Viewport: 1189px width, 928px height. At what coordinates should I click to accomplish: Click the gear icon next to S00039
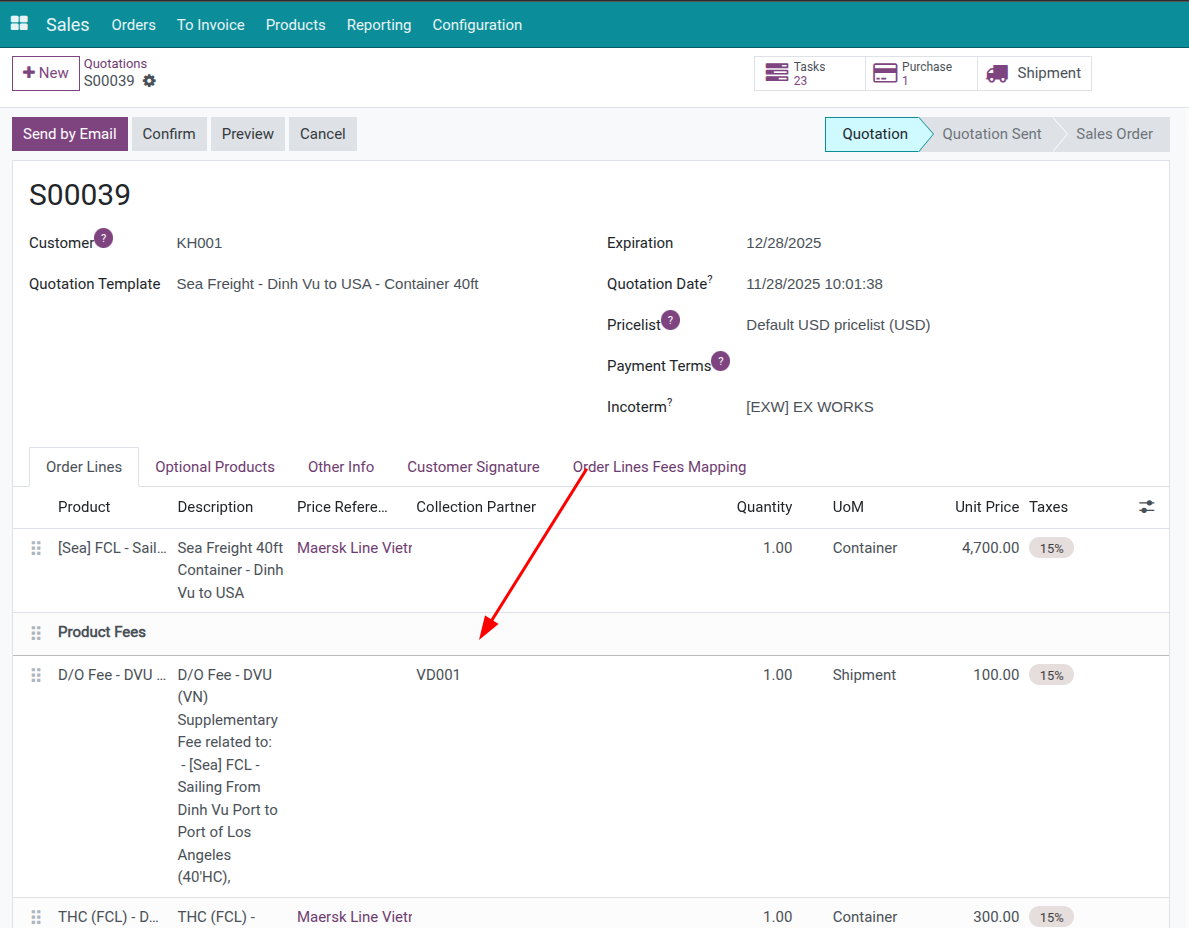(x=149, y=81)
